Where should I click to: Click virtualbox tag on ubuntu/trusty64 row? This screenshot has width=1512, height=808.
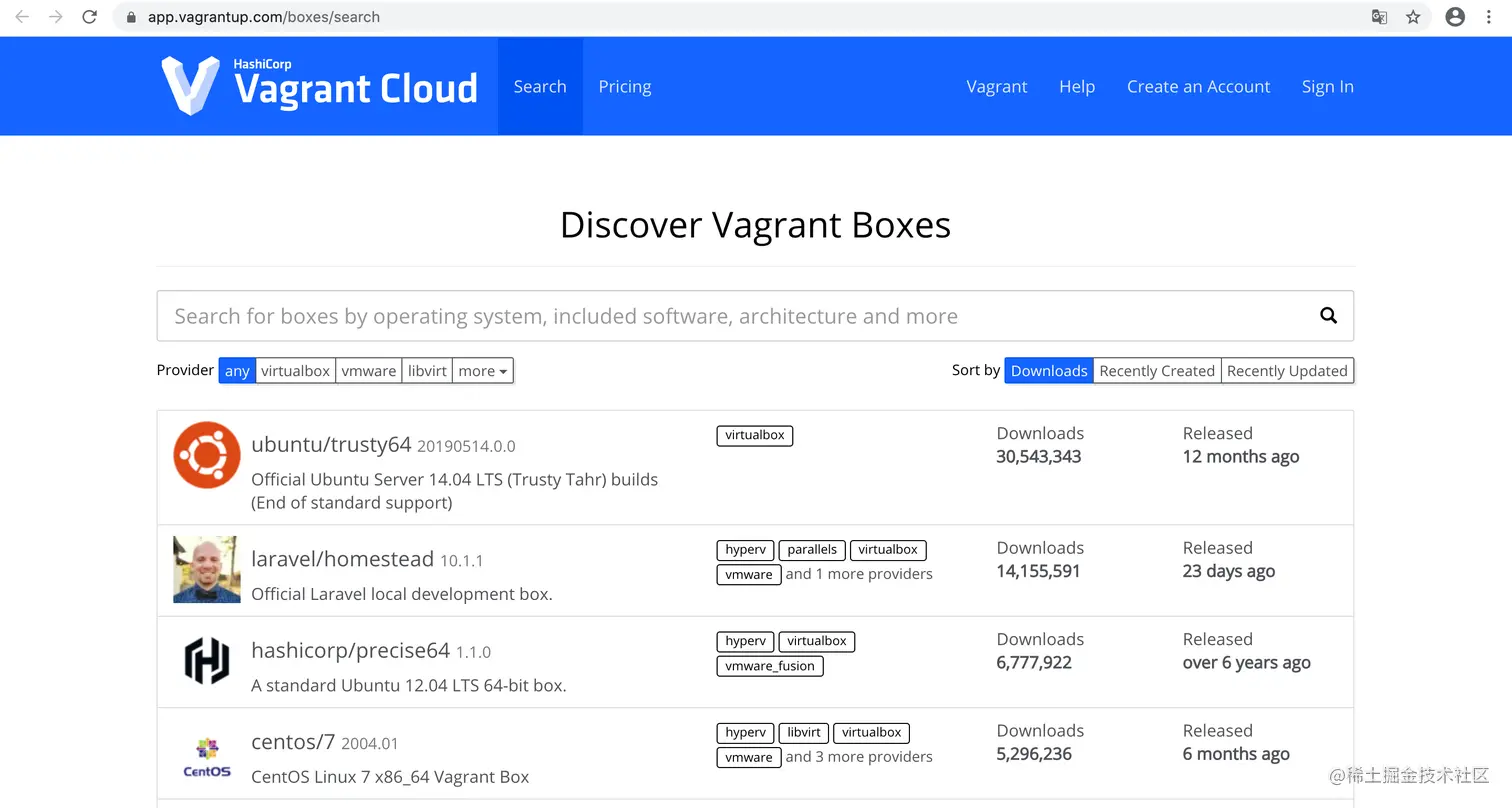pyautogui.click(x=755, y=436)
